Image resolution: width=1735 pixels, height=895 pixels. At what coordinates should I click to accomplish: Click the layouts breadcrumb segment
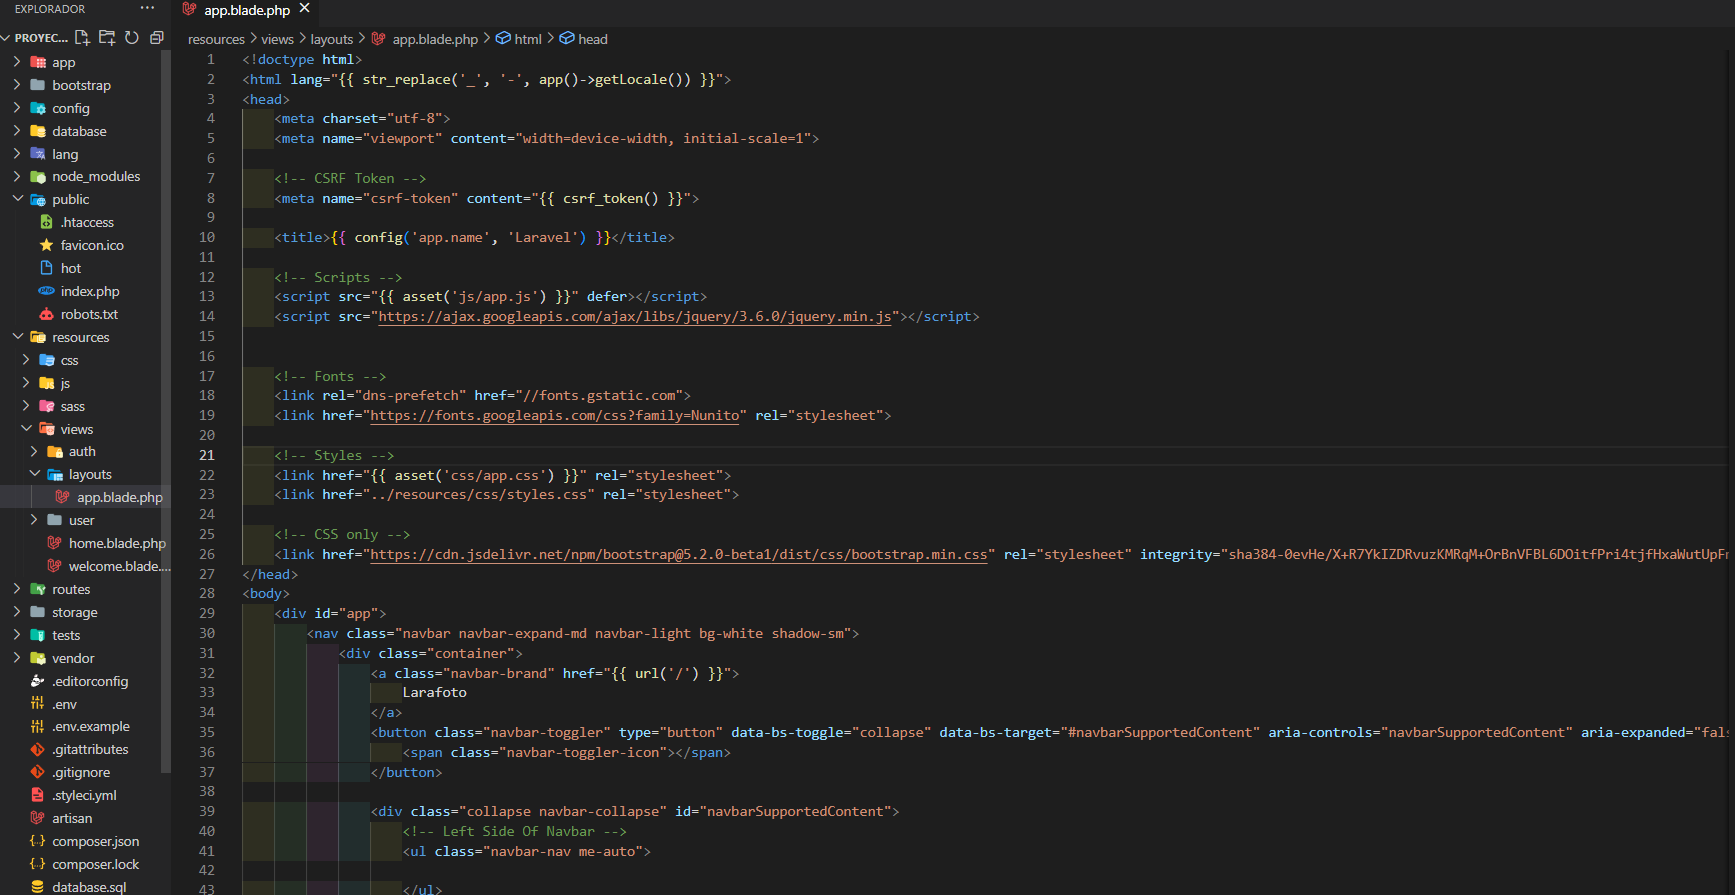pos(331,39)
